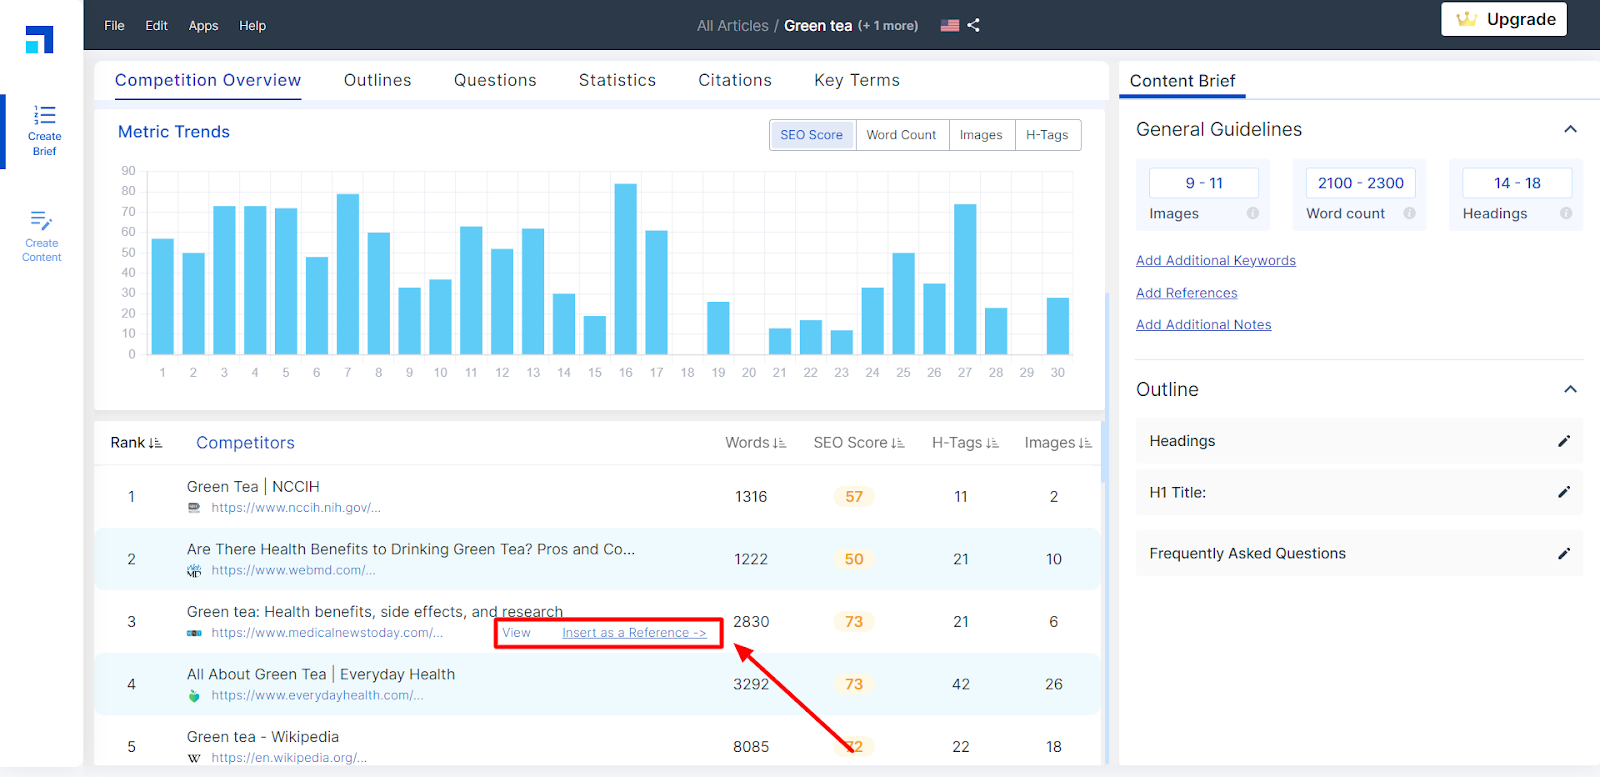Screen dimensions: 1600x777
Task: Click the Everyday Health favicon
Action: 194,696
